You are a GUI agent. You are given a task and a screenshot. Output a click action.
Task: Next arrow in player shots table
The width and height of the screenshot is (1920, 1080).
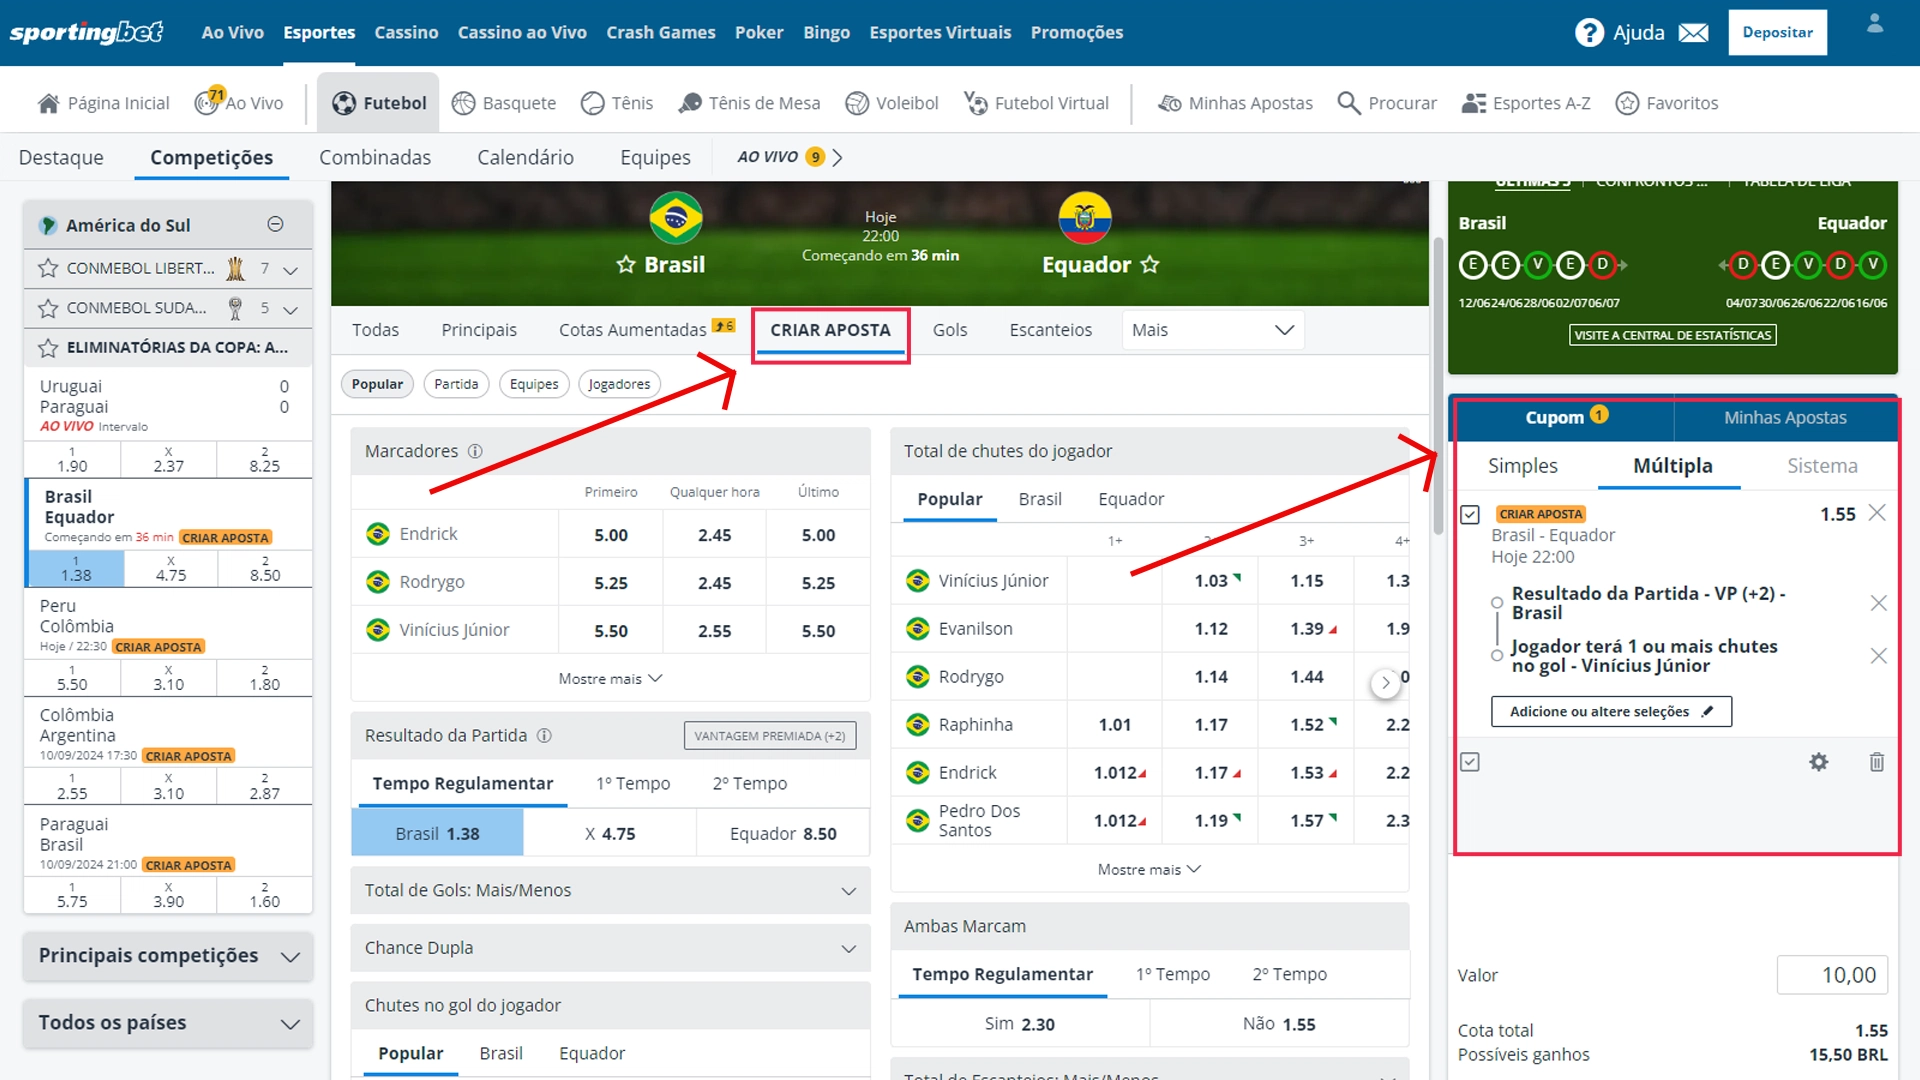coord(1385,684)
